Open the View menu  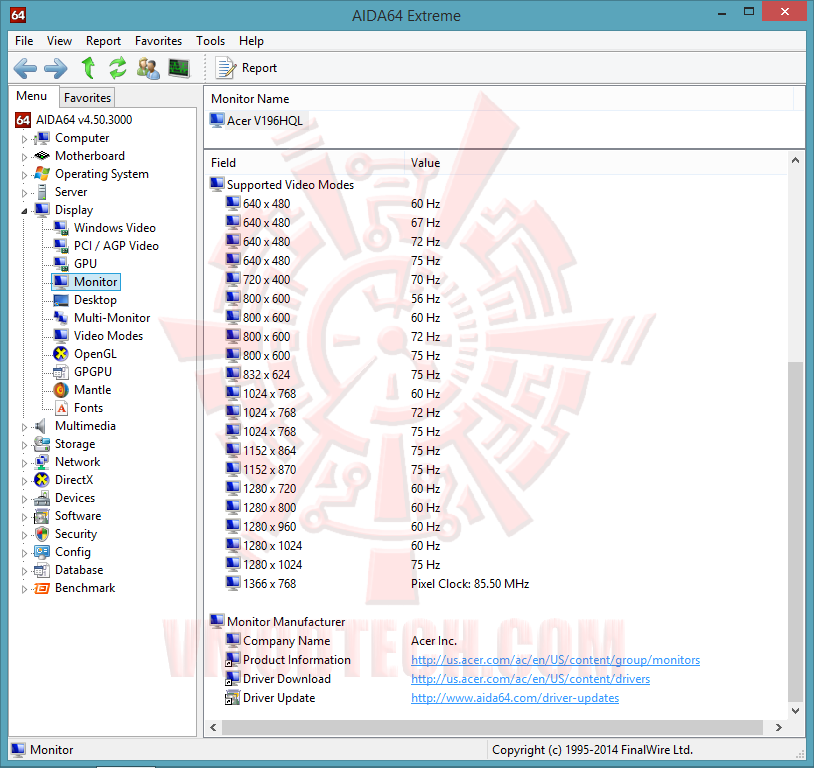[x=59, y=41]
